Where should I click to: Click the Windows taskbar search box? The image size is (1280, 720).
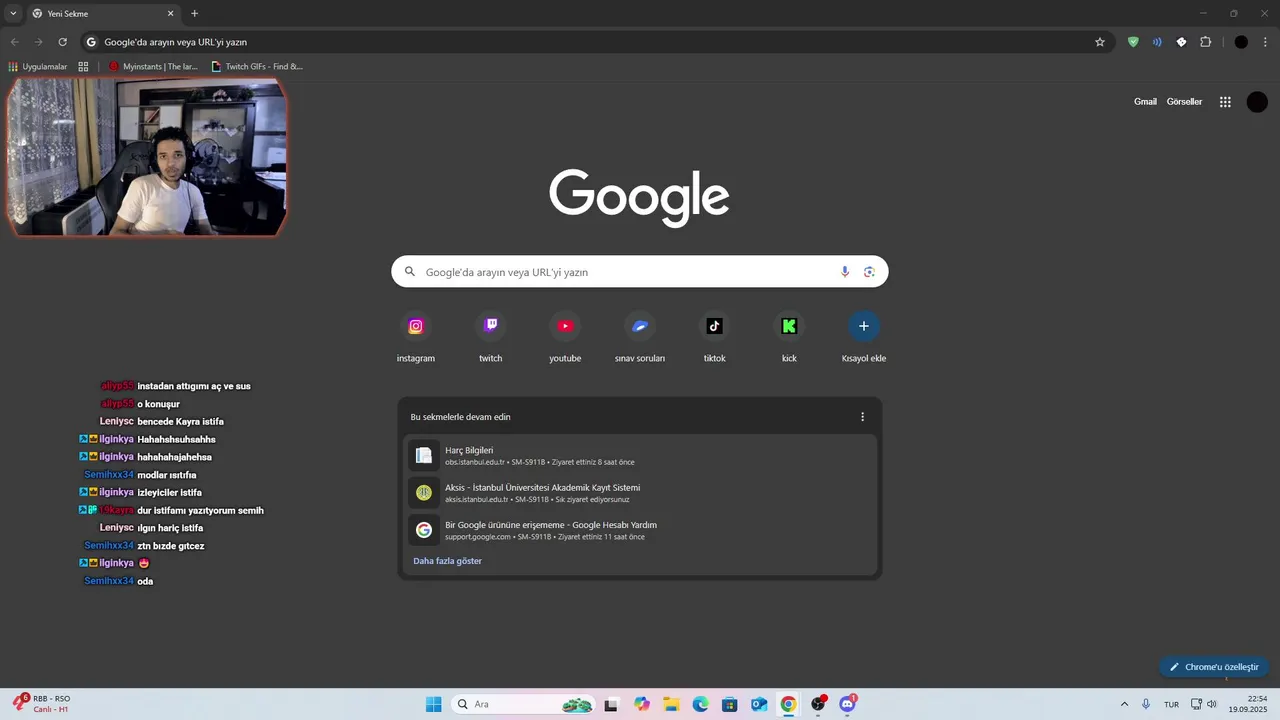click(523, 704)
